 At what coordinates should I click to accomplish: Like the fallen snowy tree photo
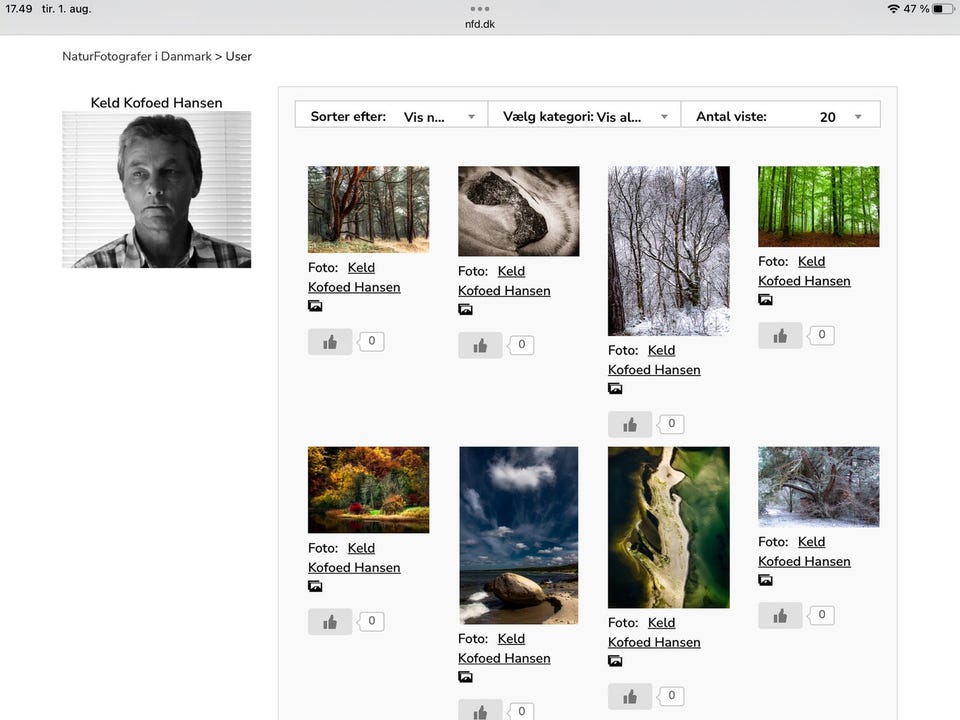[780, 616]
